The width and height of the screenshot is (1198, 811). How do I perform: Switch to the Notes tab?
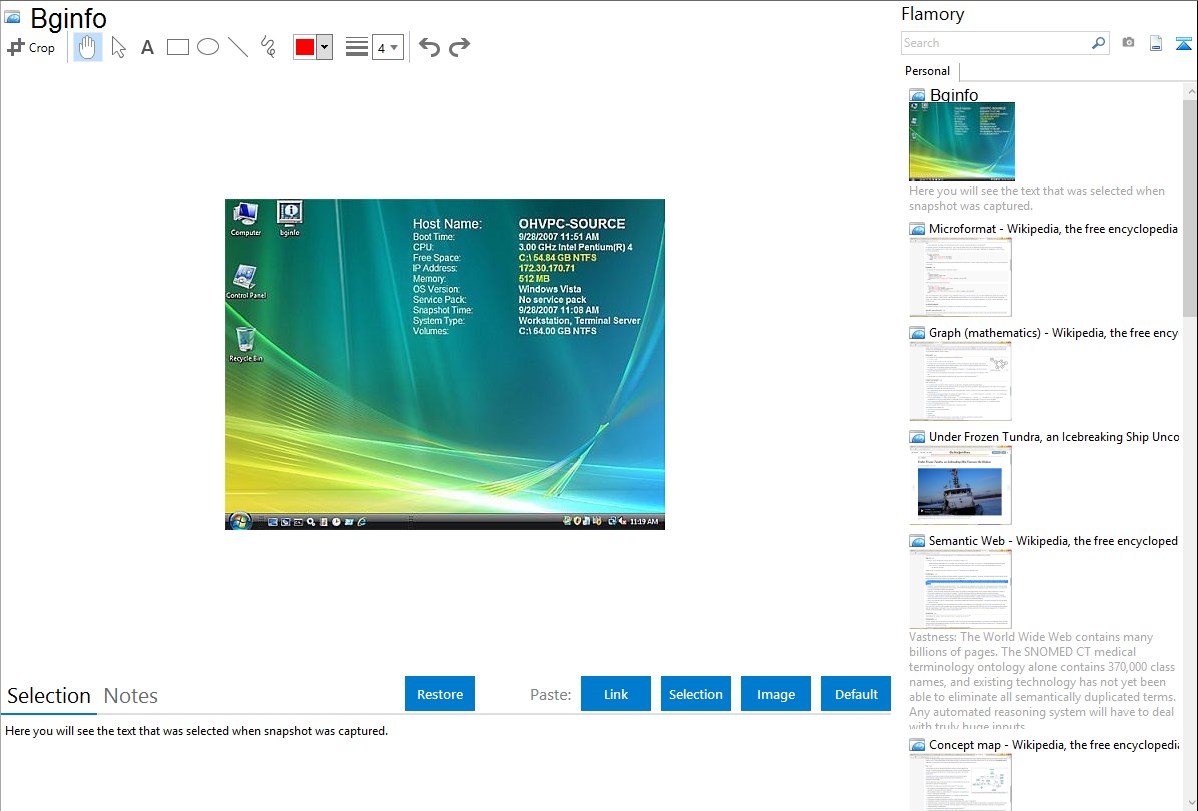coord(131,696)
